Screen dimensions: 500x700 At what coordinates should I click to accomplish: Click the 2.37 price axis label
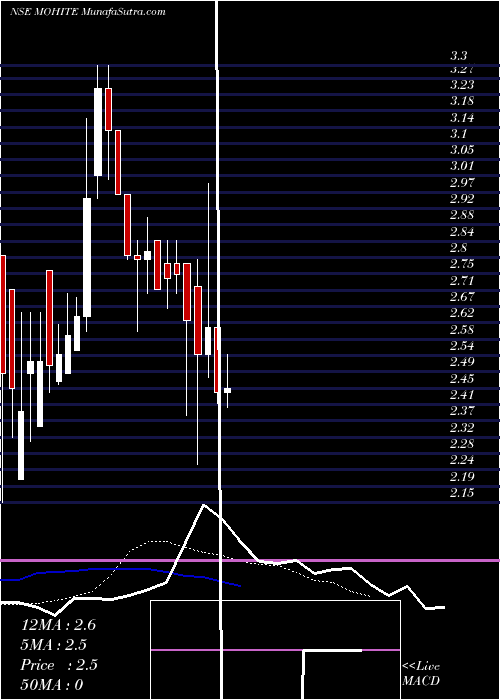coord(462,411)
